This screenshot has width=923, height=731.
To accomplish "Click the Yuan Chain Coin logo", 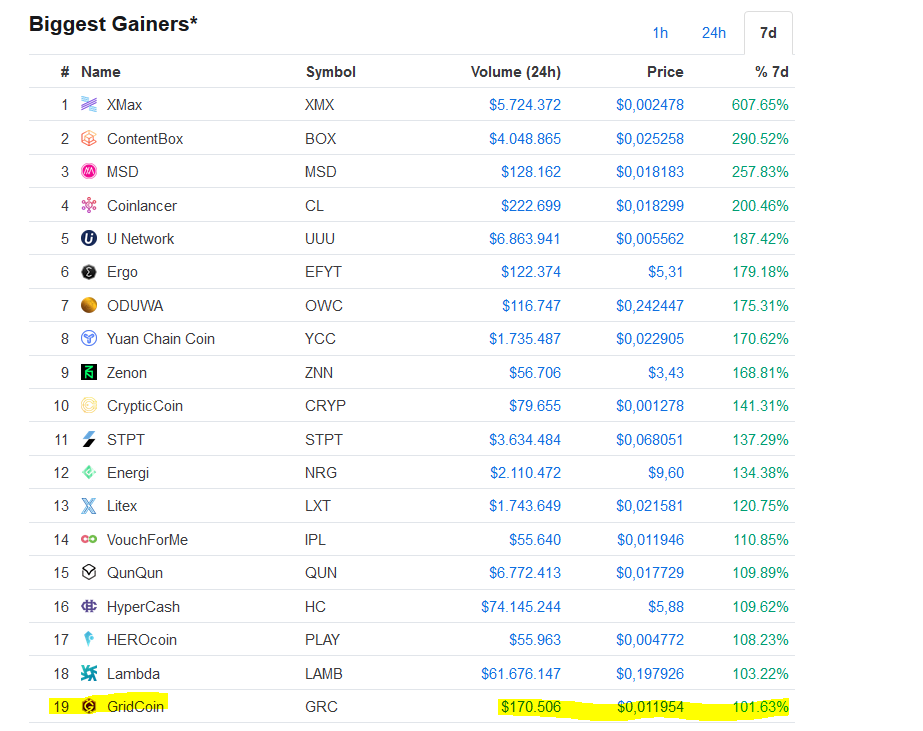I will point(89,338).
